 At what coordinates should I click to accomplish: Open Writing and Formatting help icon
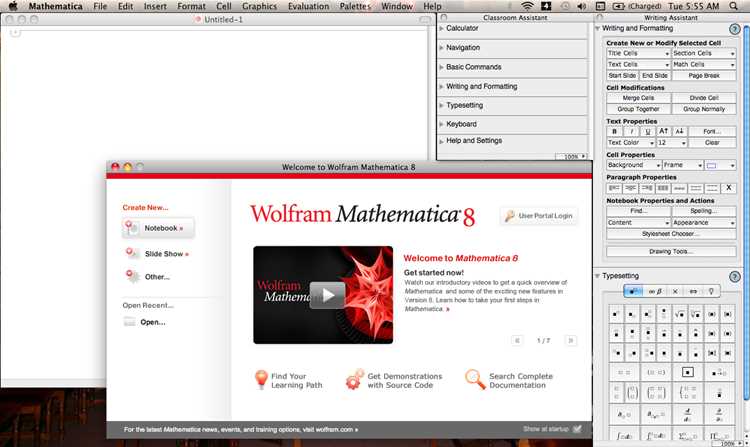point(734,29)
